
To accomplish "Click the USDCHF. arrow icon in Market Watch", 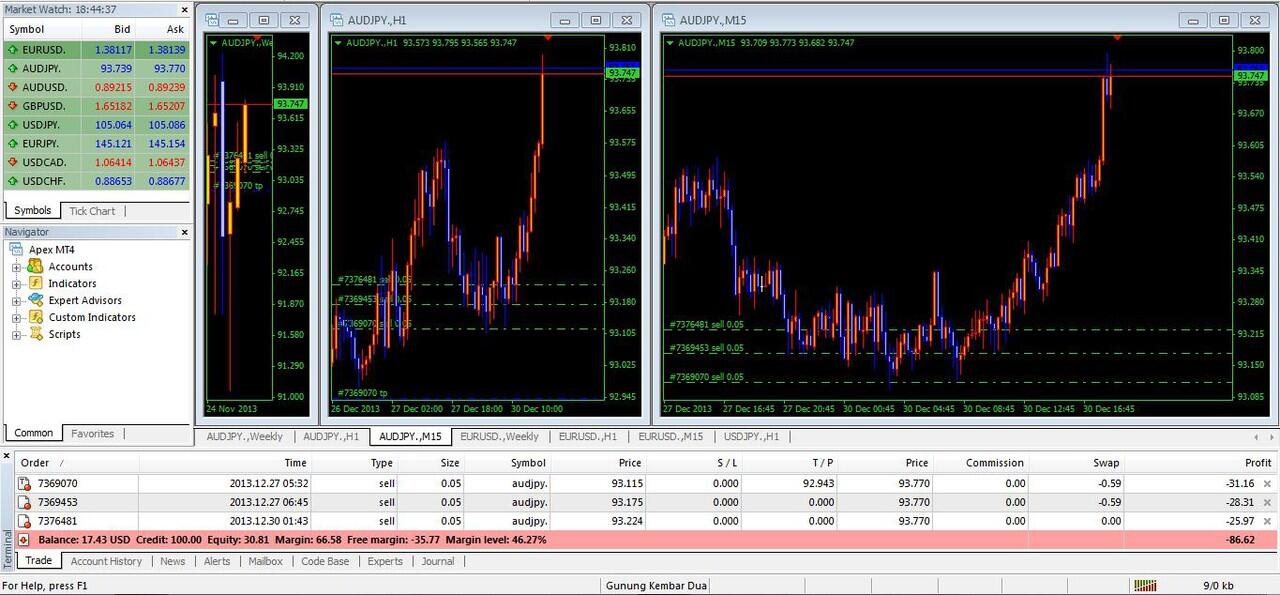I will coord(12,181).
